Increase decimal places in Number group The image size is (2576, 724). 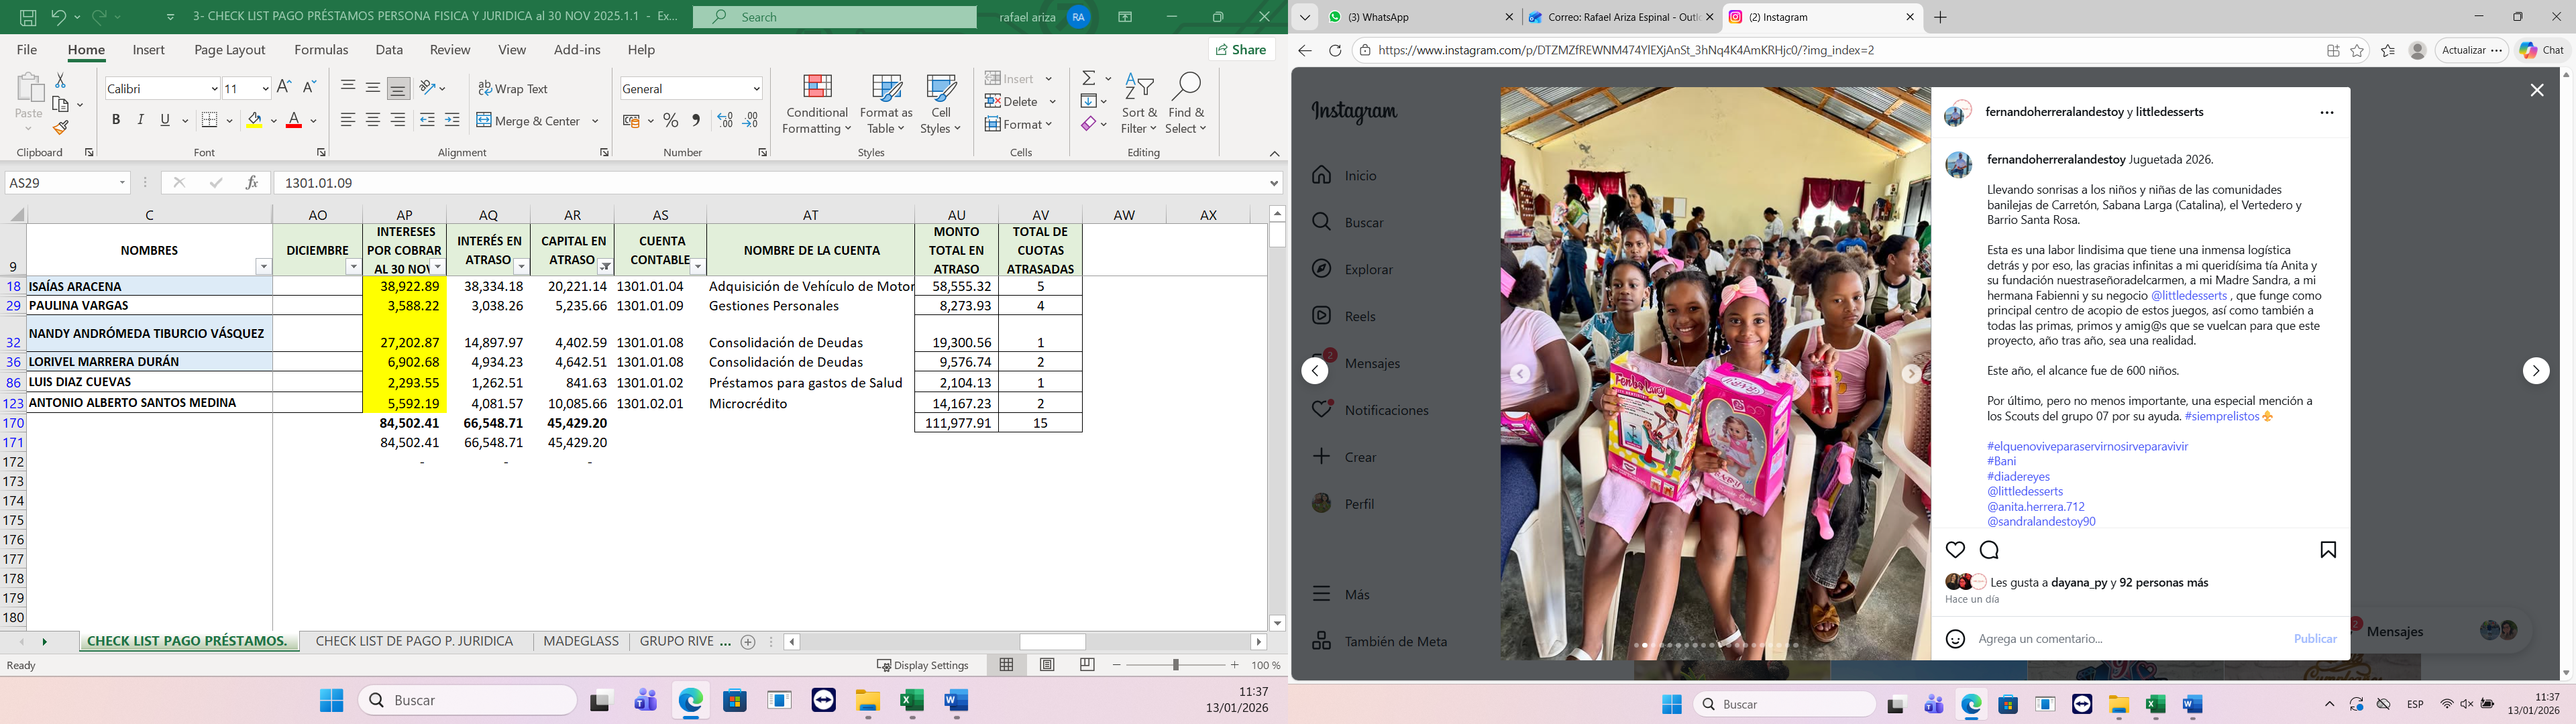(725, 121)
